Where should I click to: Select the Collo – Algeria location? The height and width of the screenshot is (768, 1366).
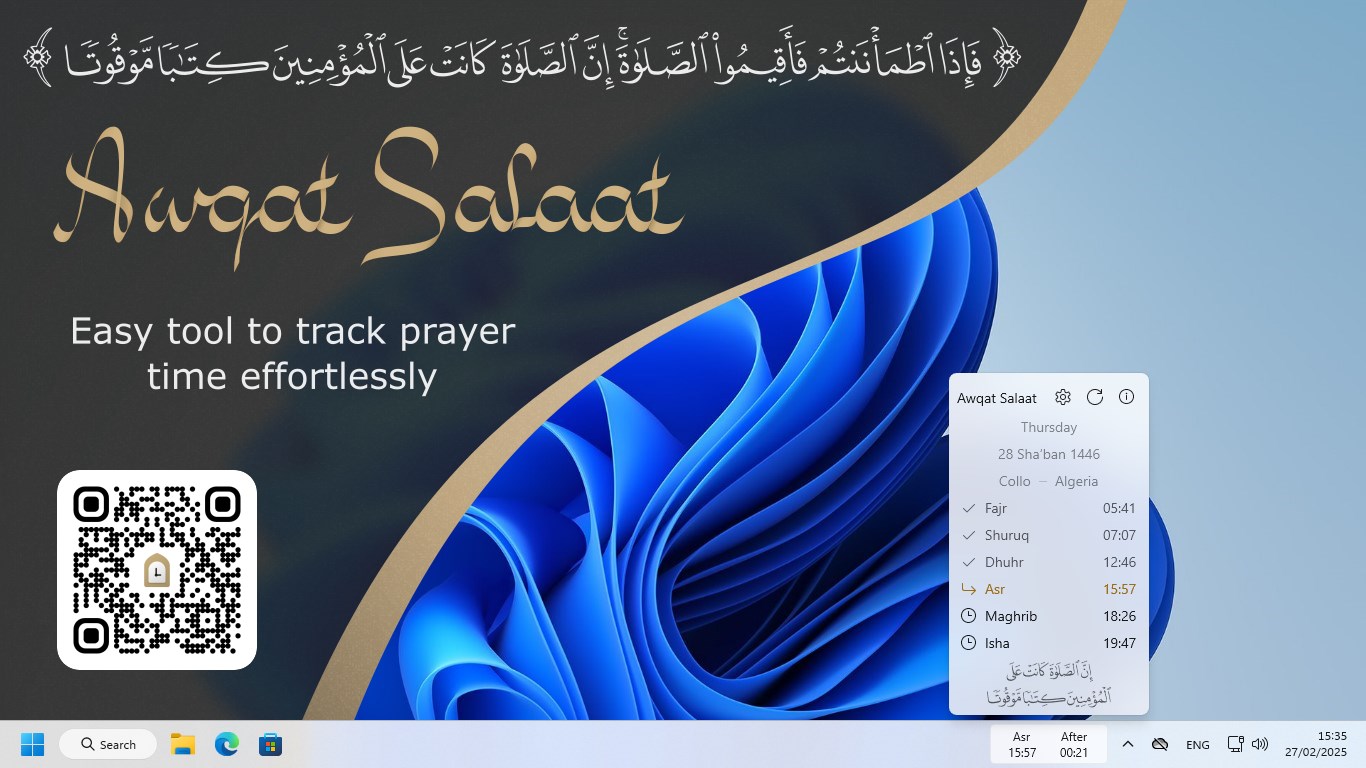pos(1048,481)
